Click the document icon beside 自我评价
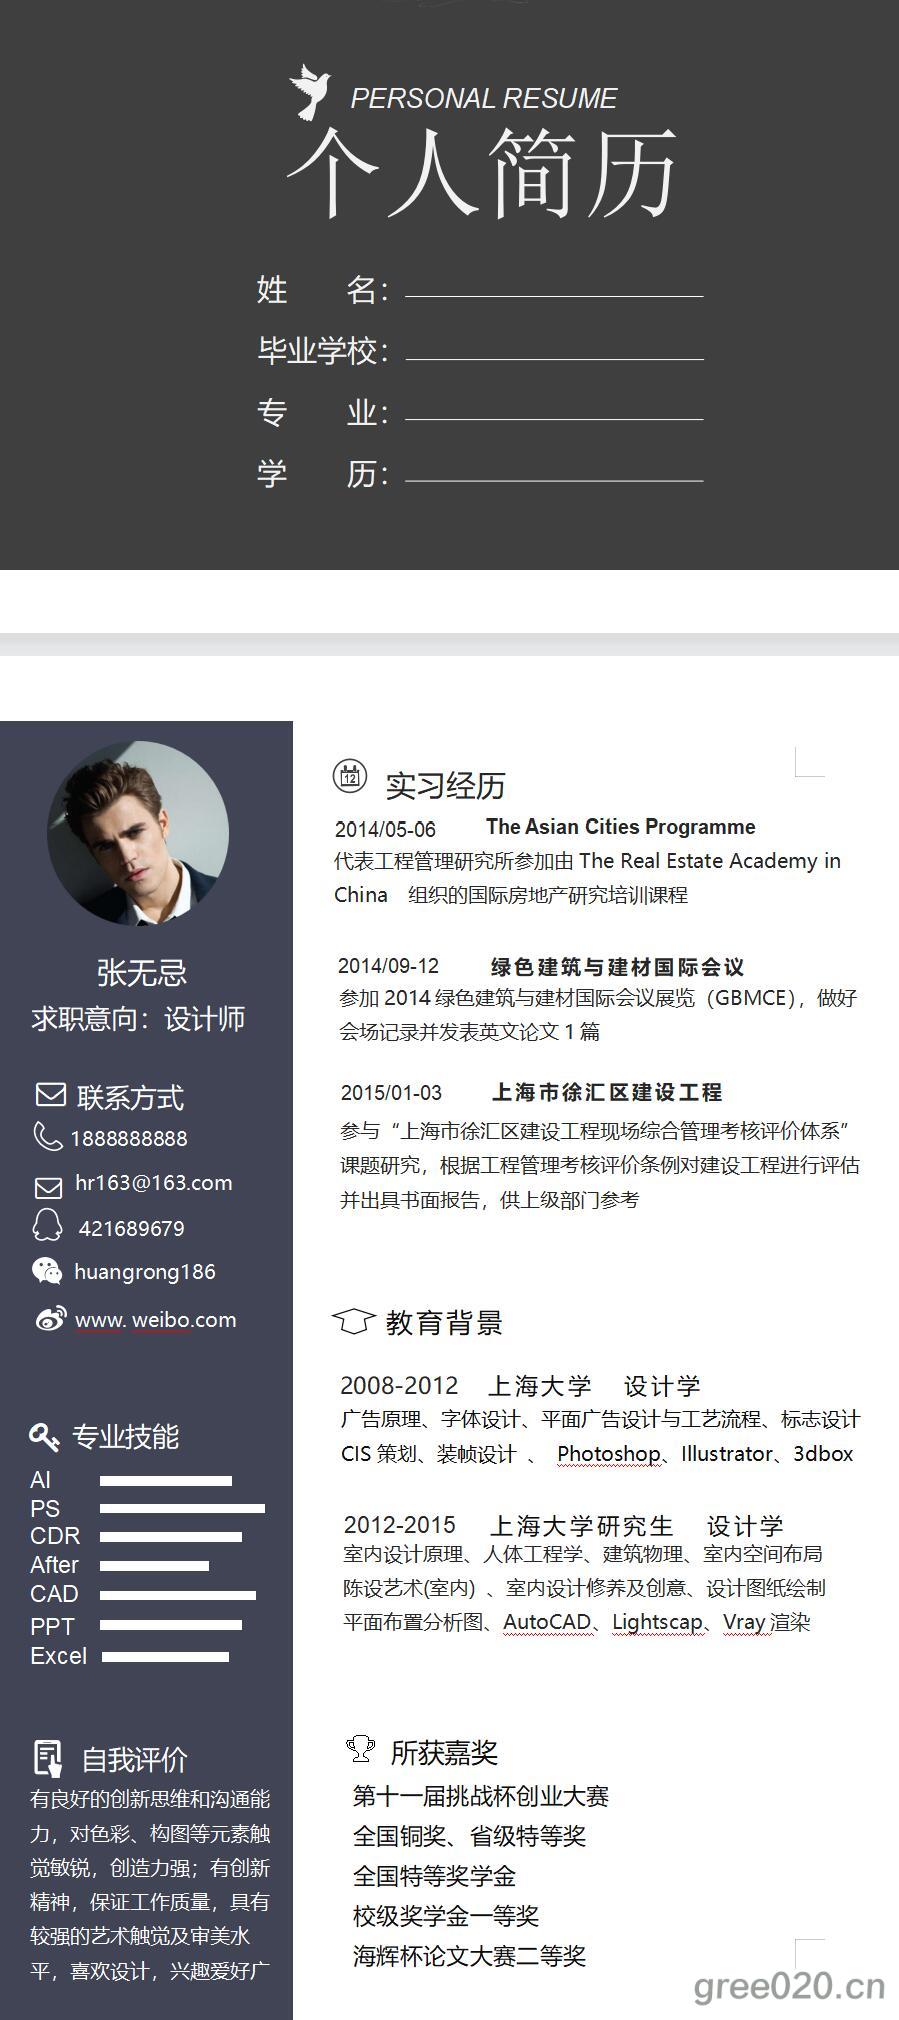Screen dimensions: 899x2020 [x=48, y=1759]
